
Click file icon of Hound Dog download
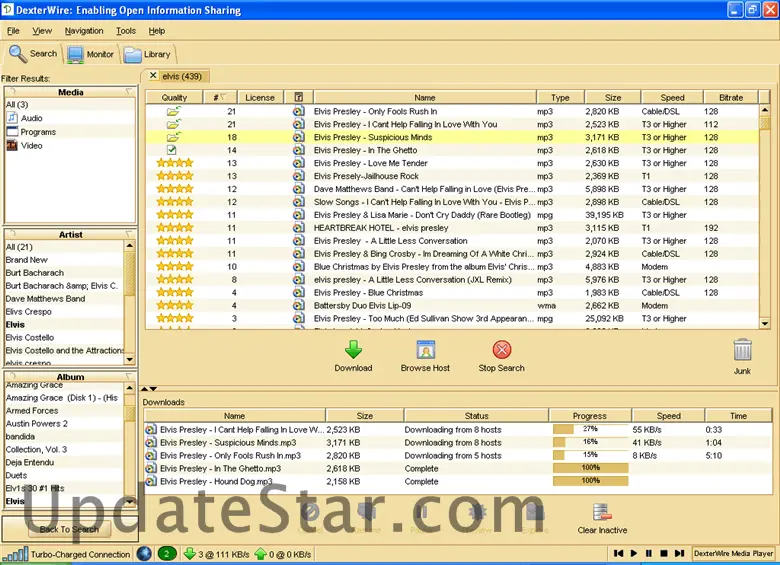click(151, 481)
